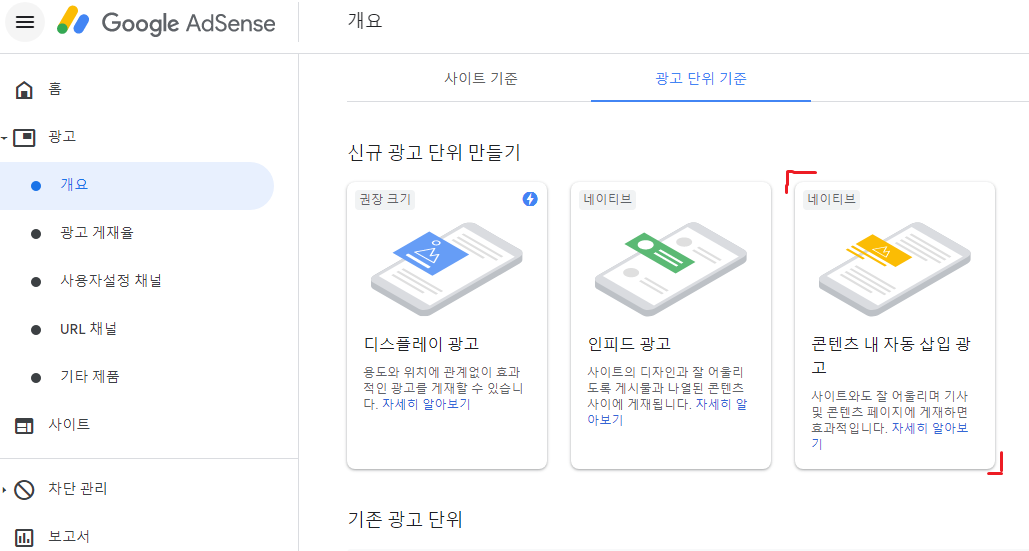The width and height of the screenshot is (1029, 551).
Task: Click the 디스플레이 광고 card title
Action: [422, 344]
